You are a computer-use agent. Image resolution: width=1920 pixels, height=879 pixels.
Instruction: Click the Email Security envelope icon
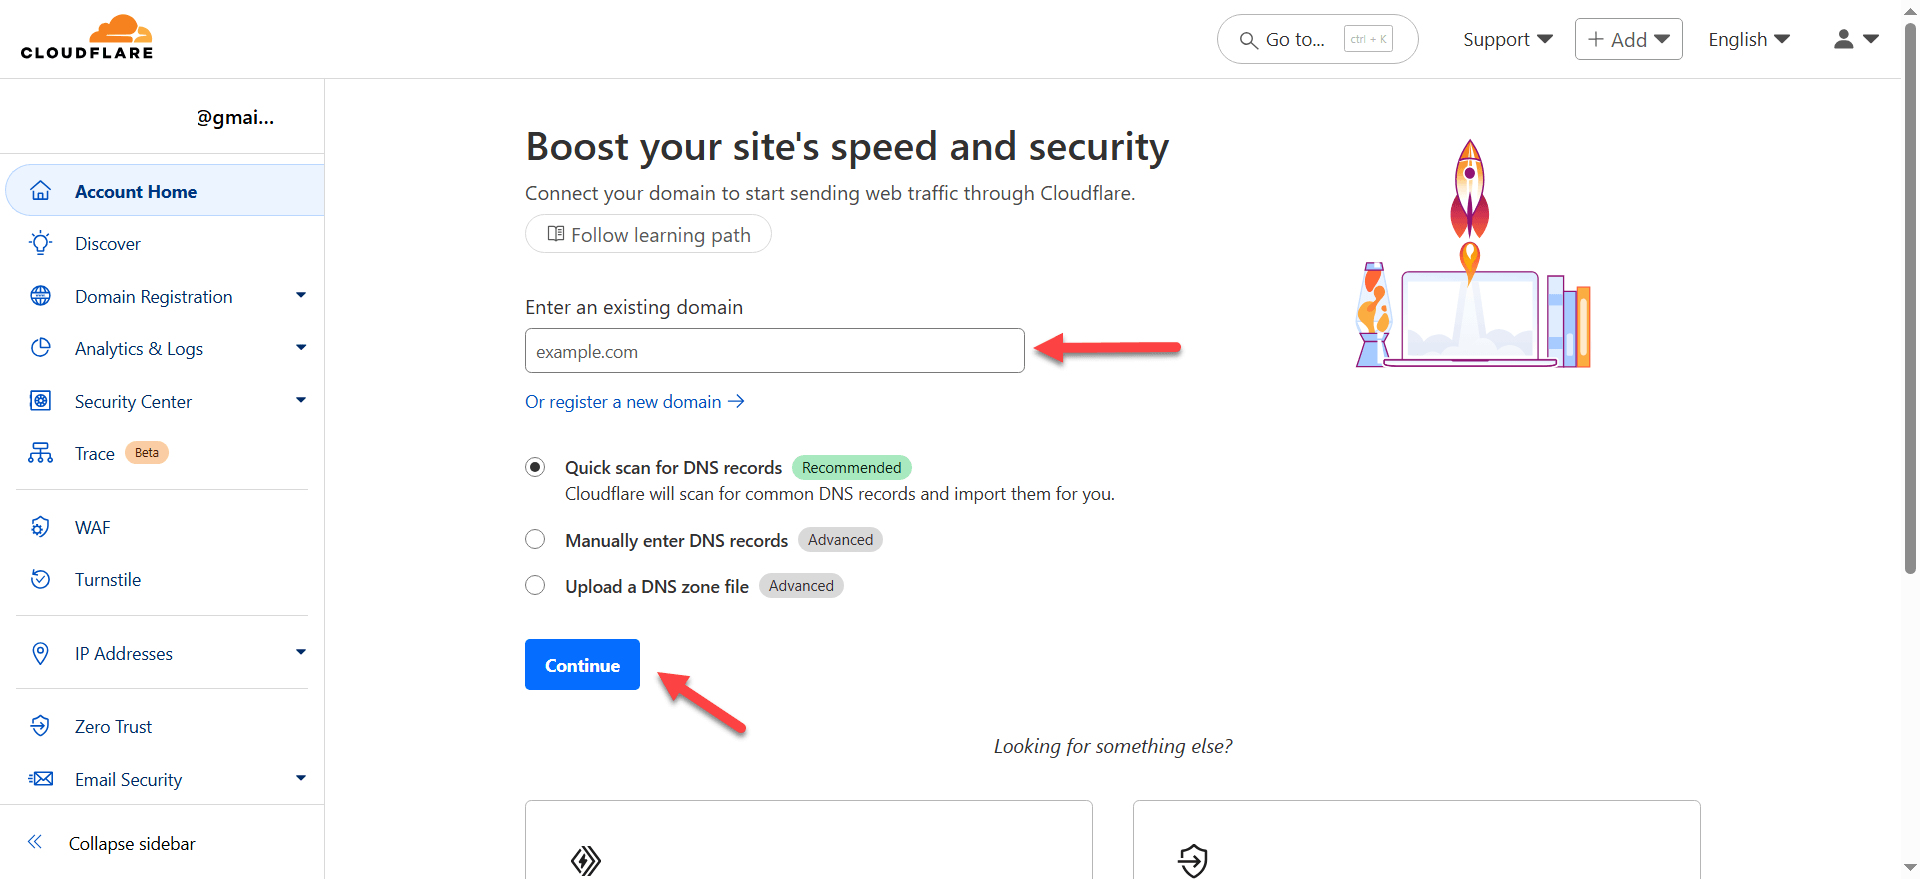40,779
